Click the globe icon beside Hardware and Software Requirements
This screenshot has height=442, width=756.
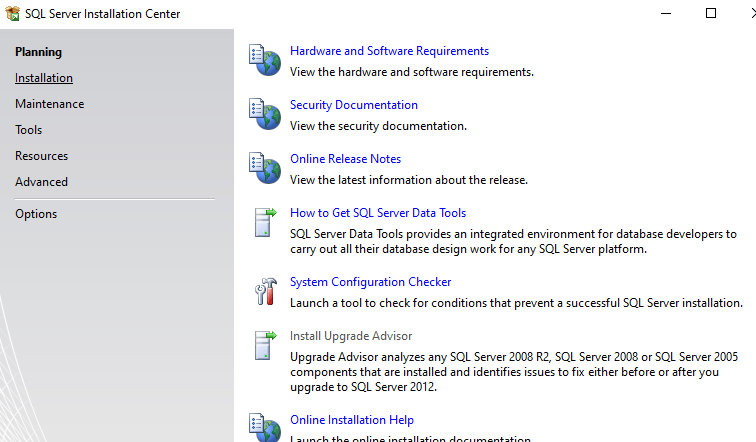[265, 60]
